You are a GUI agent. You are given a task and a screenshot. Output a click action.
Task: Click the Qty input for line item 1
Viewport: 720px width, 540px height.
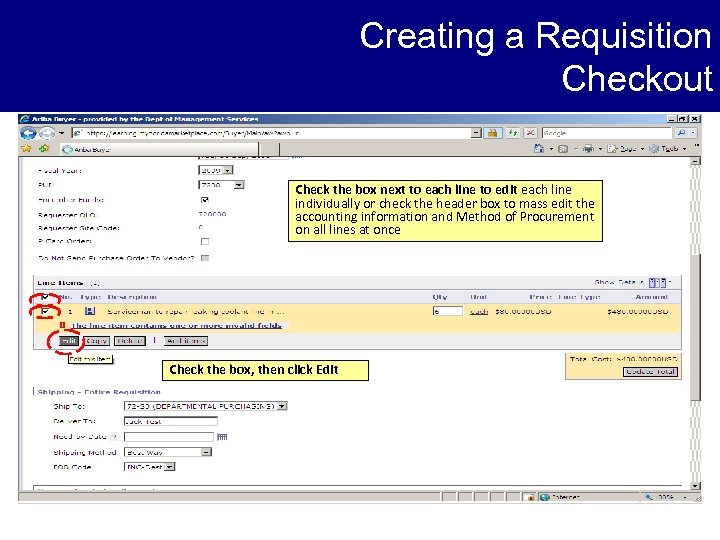448,311
